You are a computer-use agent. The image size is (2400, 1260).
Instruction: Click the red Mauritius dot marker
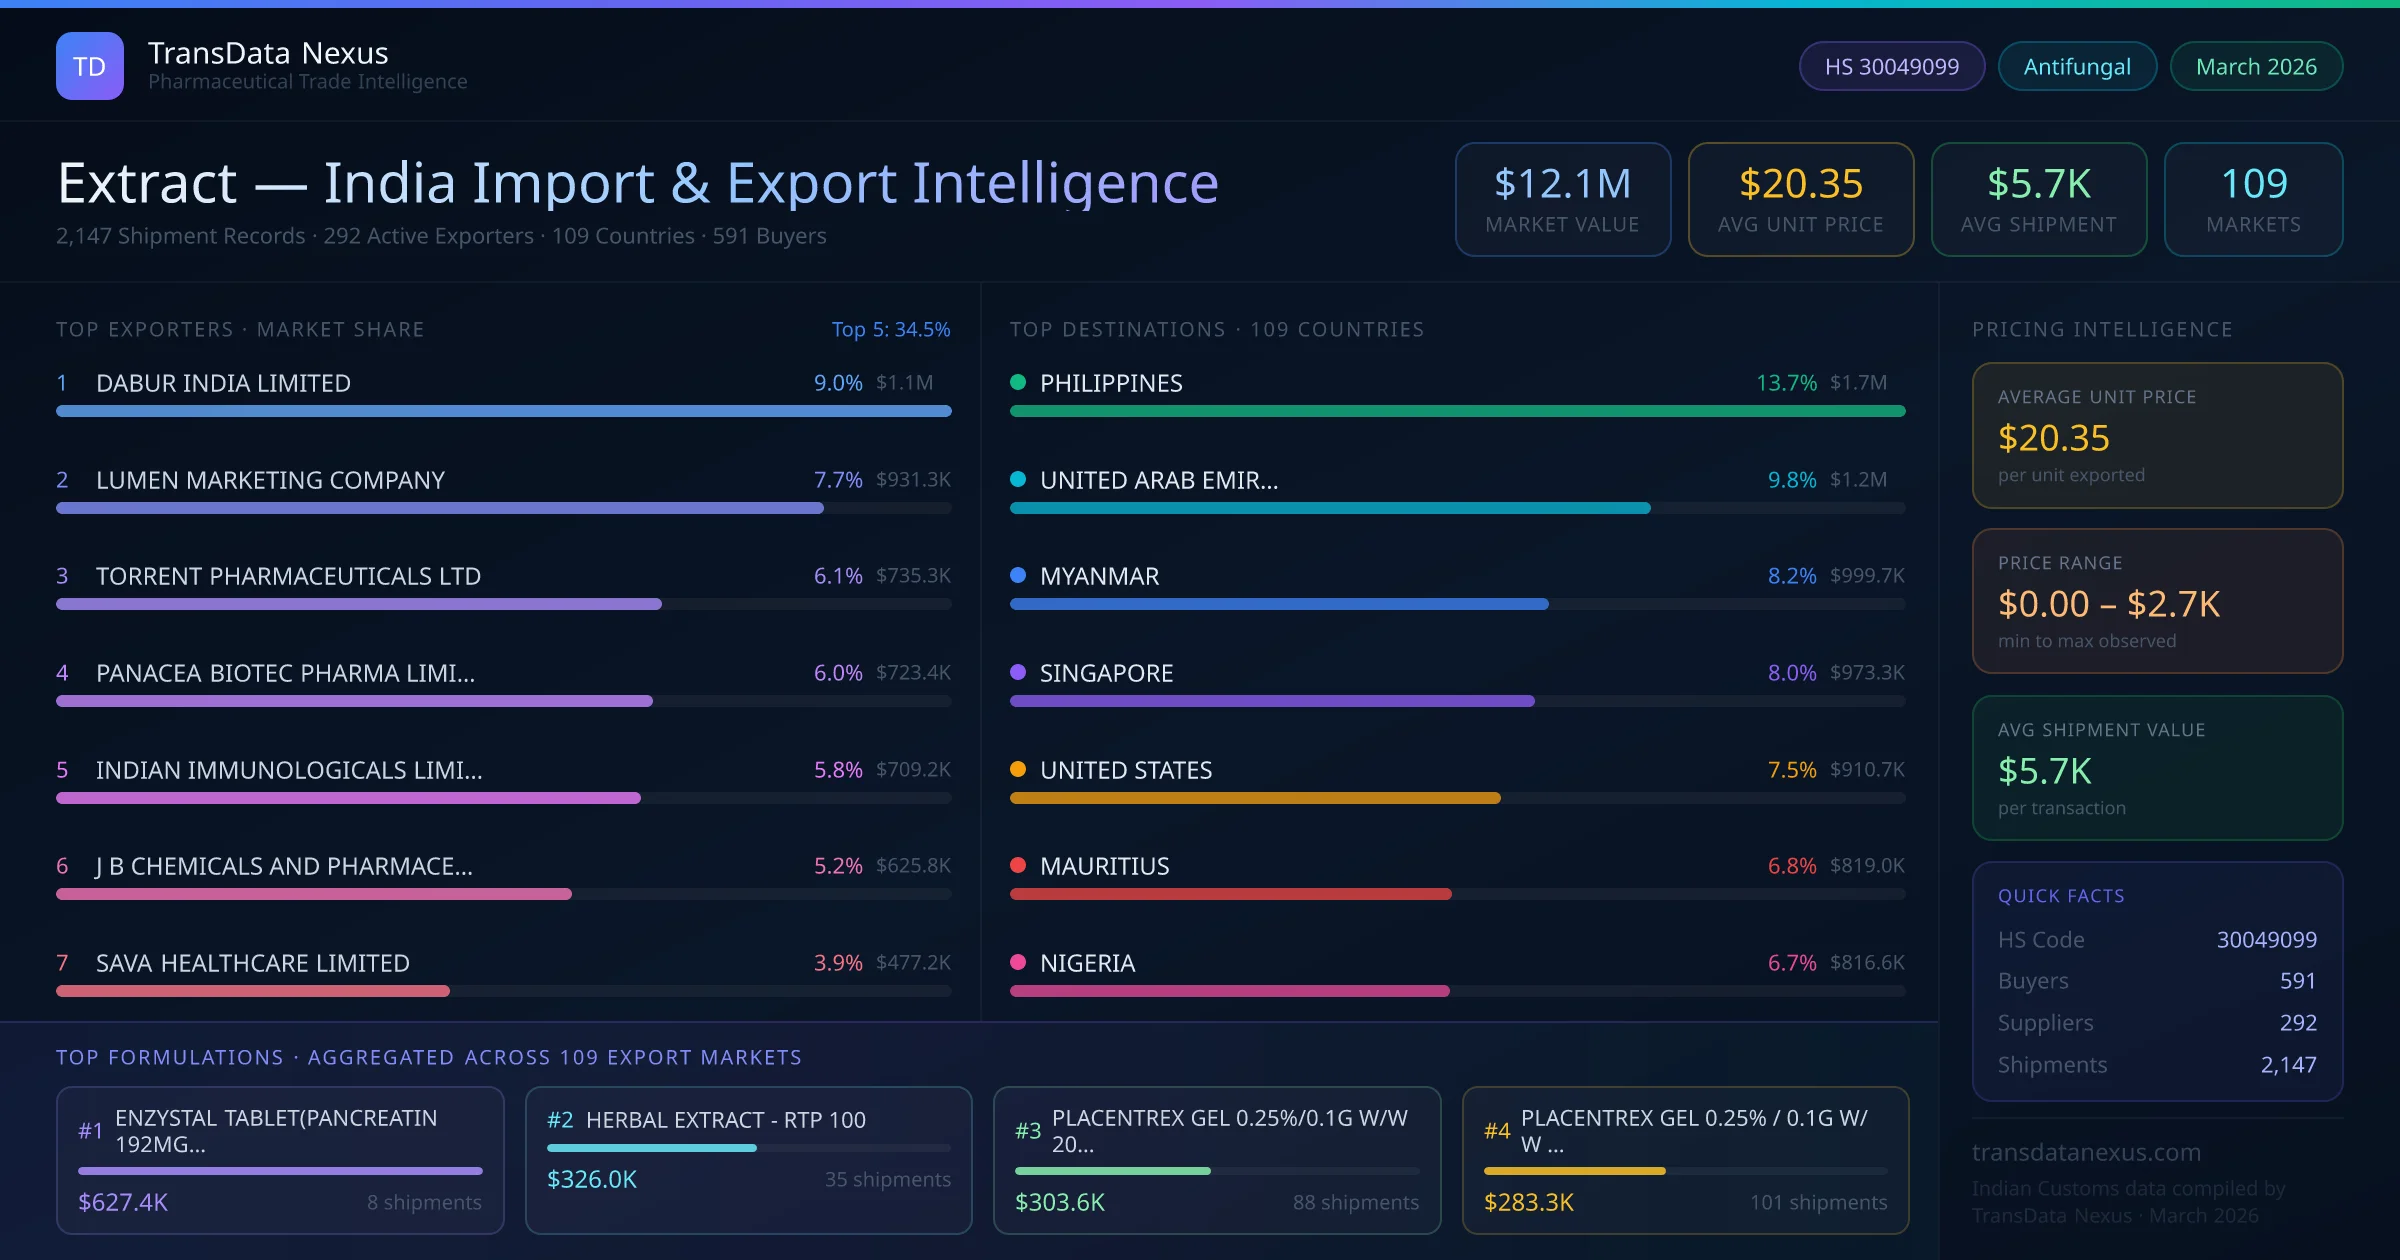click(1018, 865)
